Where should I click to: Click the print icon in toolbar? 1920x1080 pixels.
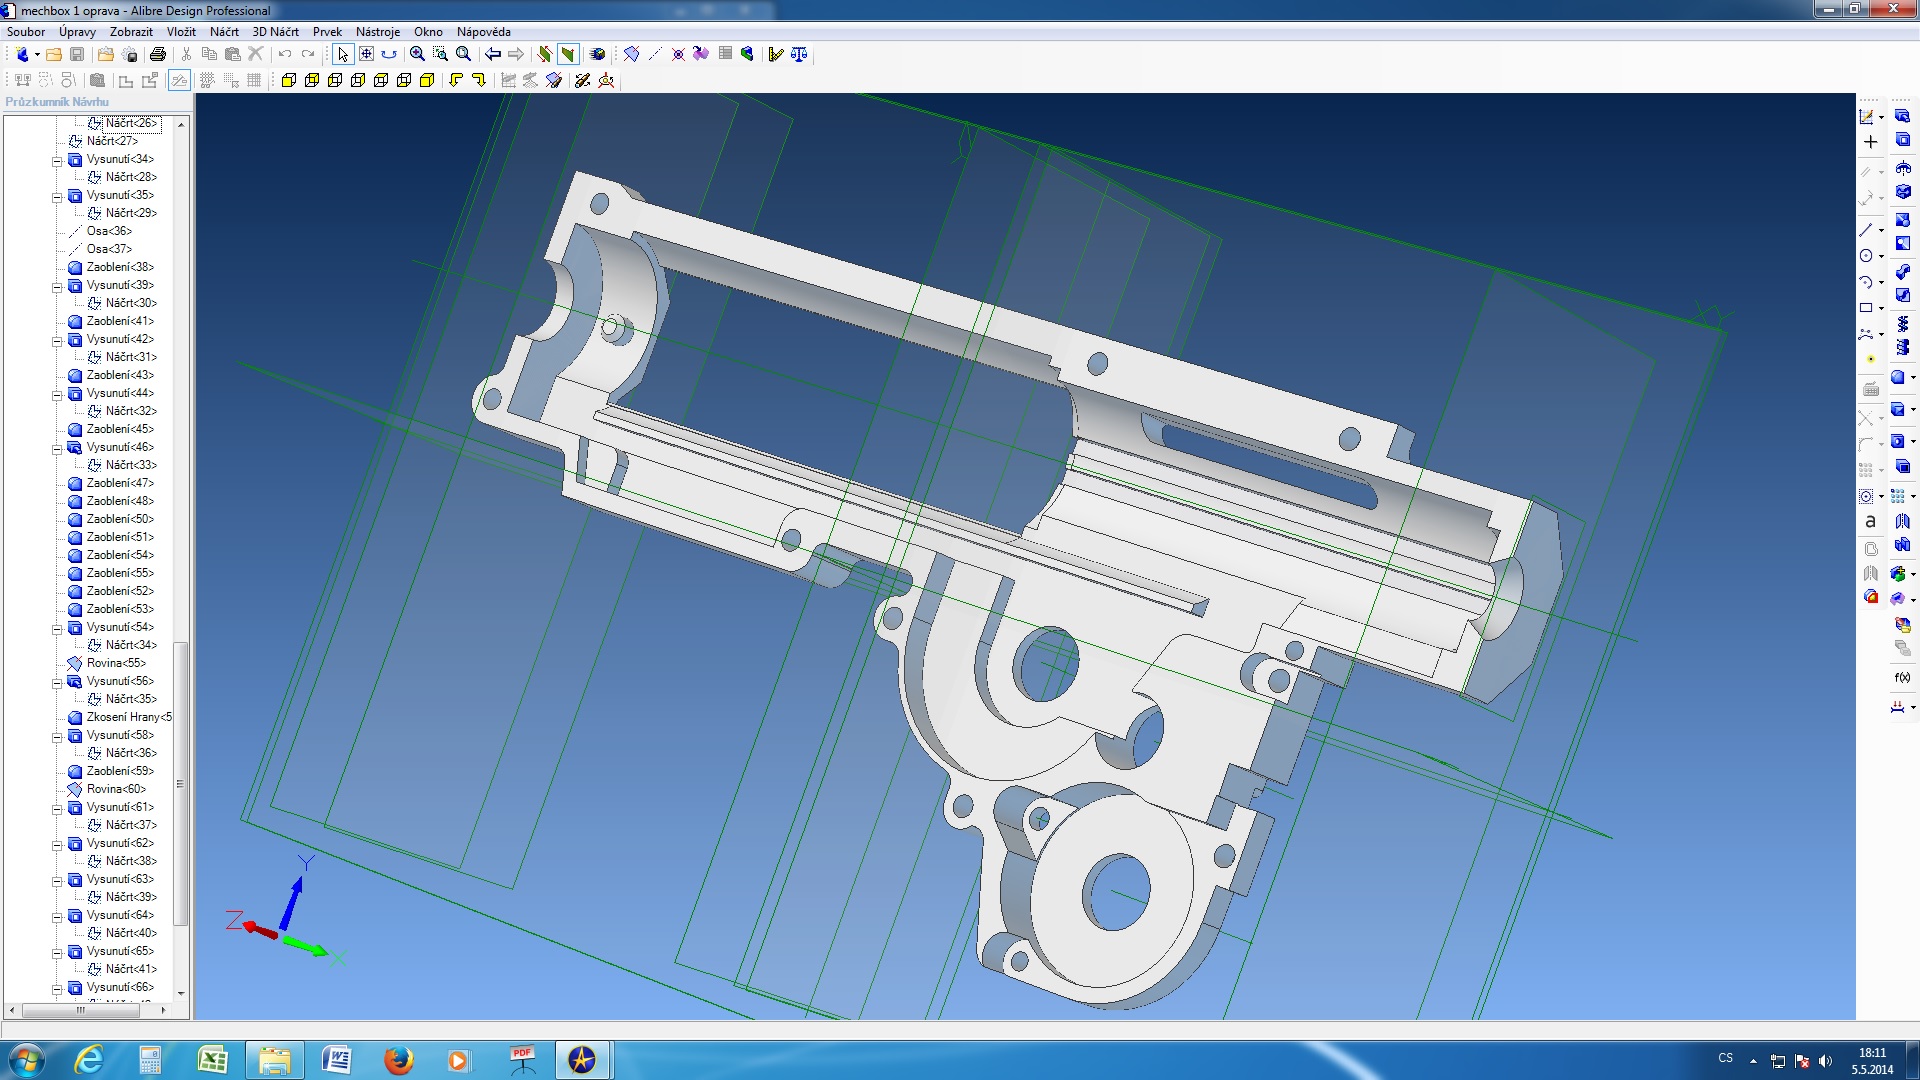pyautogui.click(x=157, y=54)
